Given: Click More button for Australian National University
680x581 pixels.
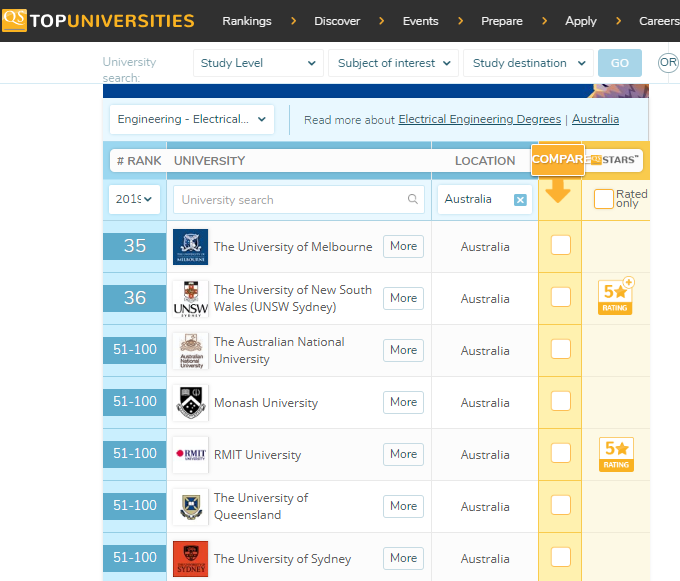Looking at the screenshot, I should pos(403,350).
